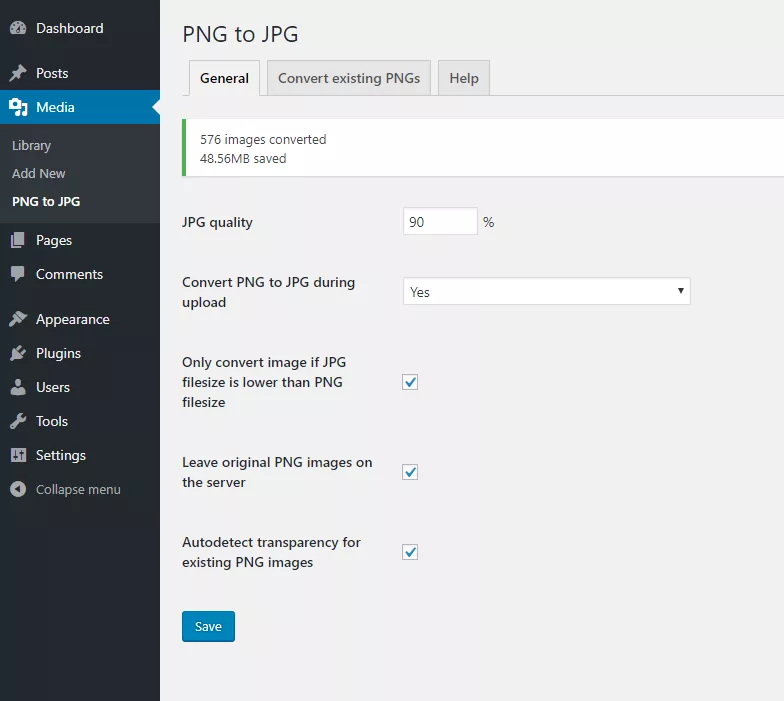Open Users menu label
This screenshot has width=784, height=701.
pyautogui.click(x=52, y=387)
